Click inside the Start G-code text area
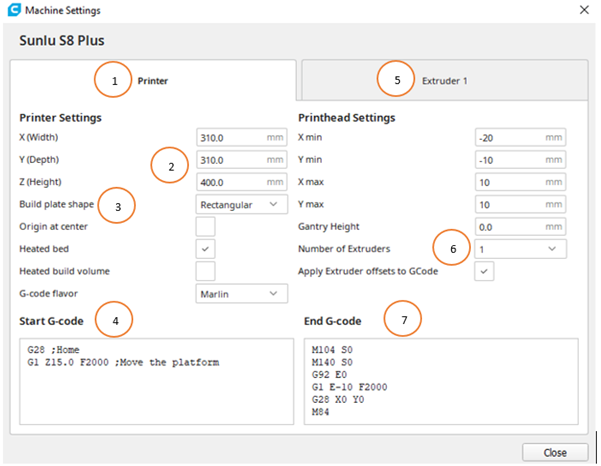The width and height of the screenshot is (601, 466). pos(155,380)
